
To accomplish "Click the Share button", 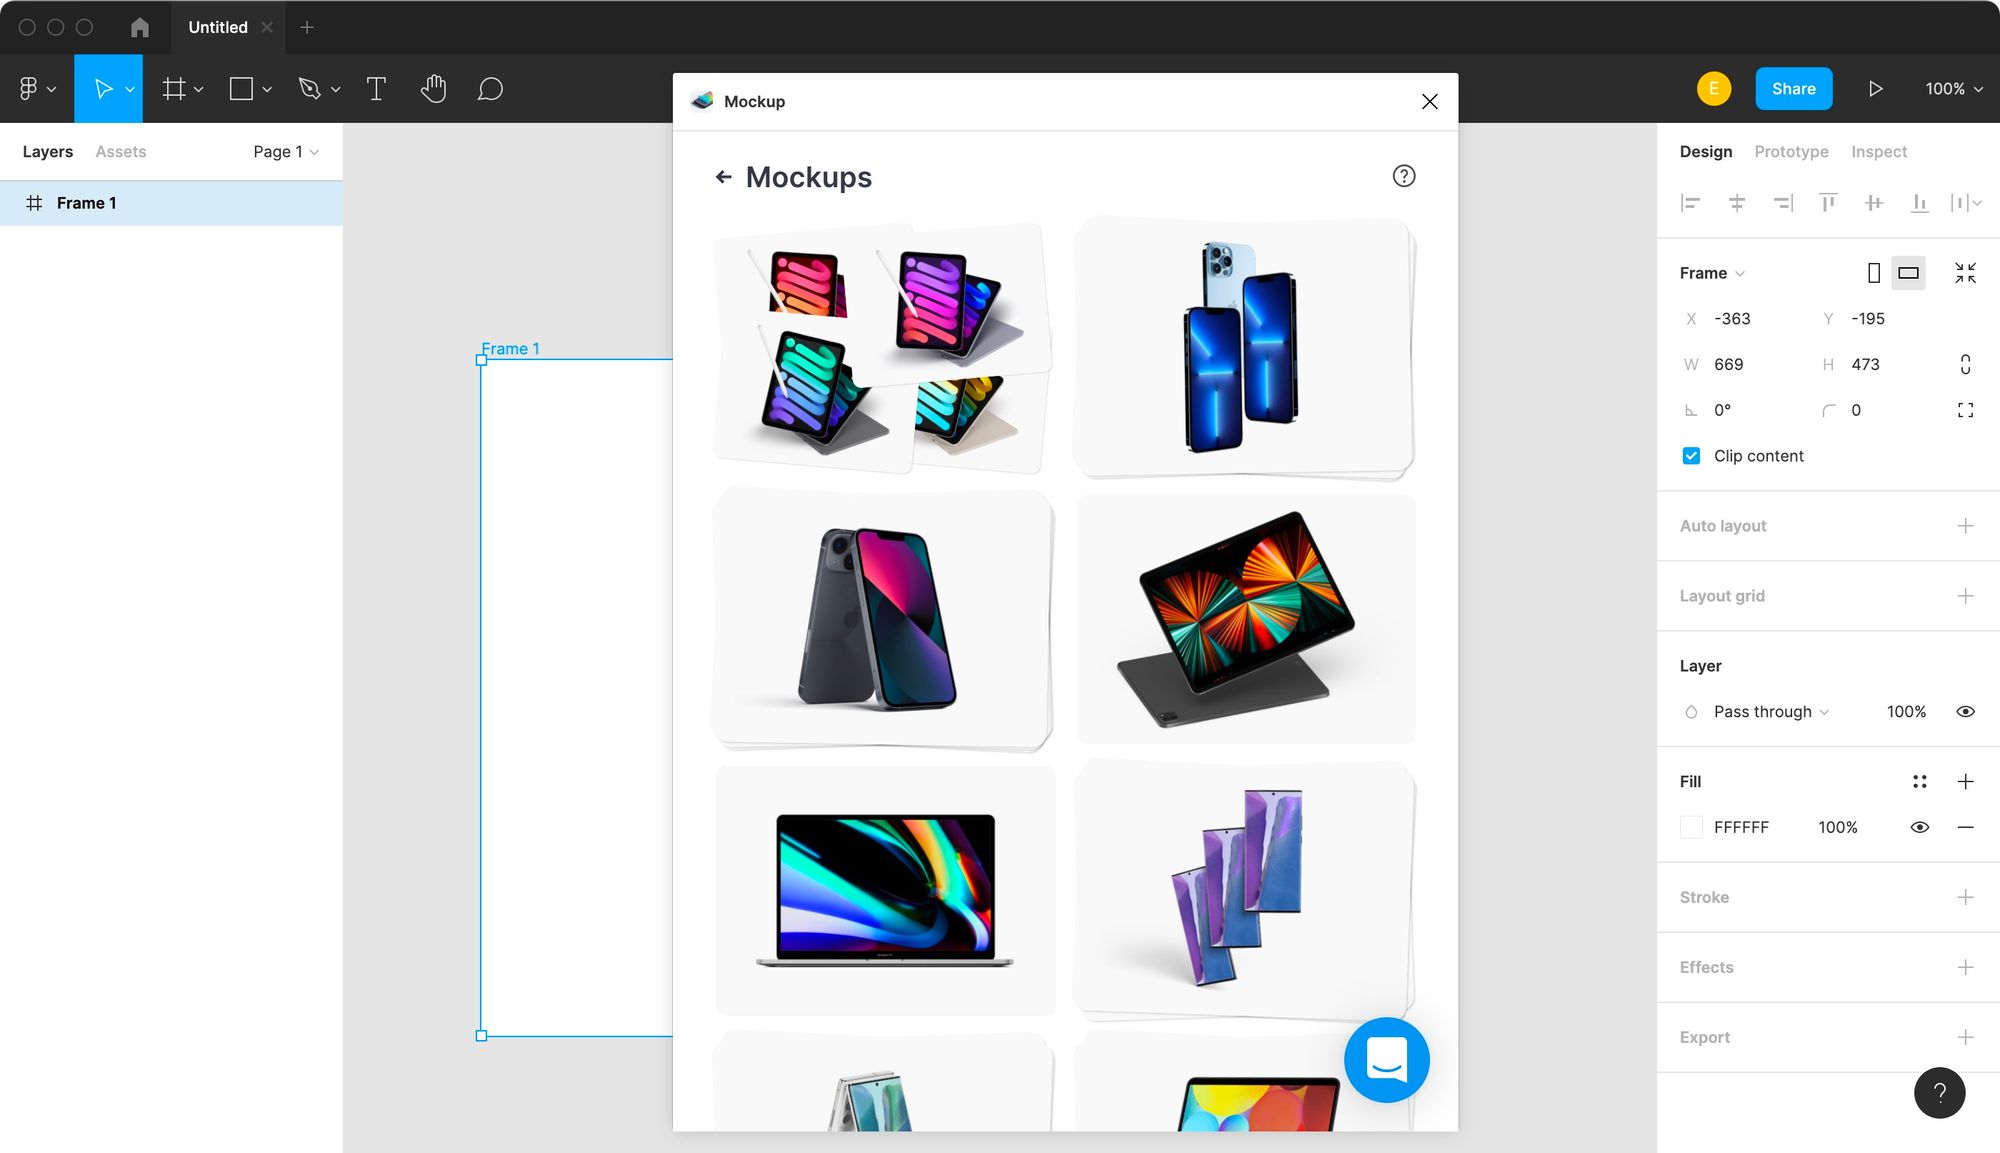I will (x=1793, y=89).
